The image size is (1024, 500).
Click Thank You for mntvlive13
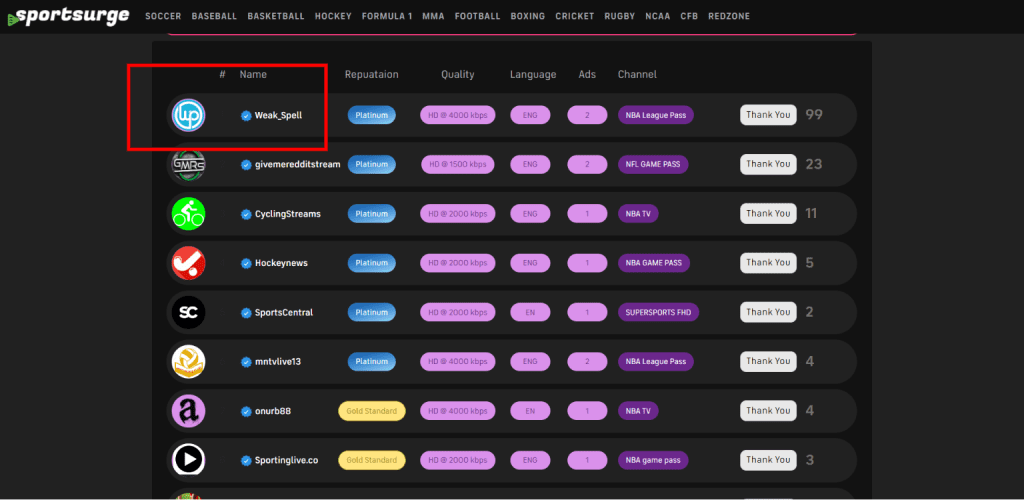point(768,361)
